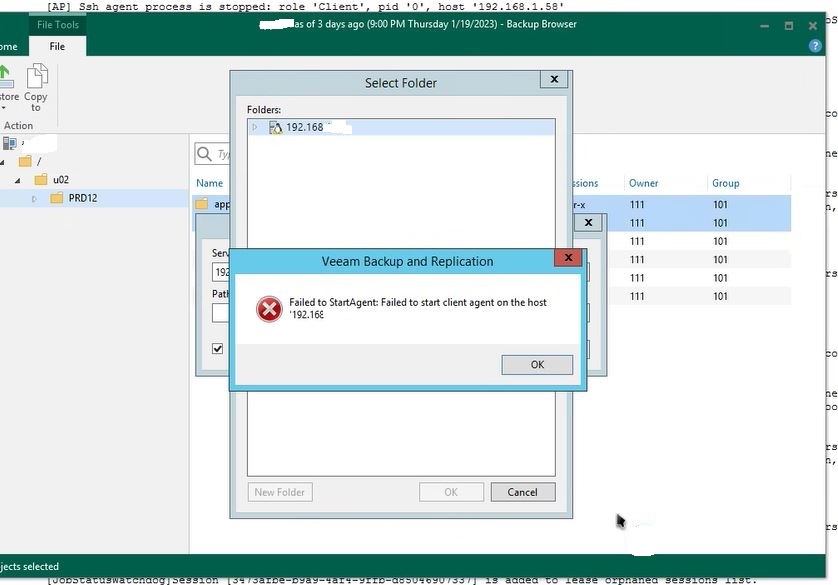Click the Linux host icon in Folders
The height and width of the screenshot is (585, 838).
(x=275, y=128)
